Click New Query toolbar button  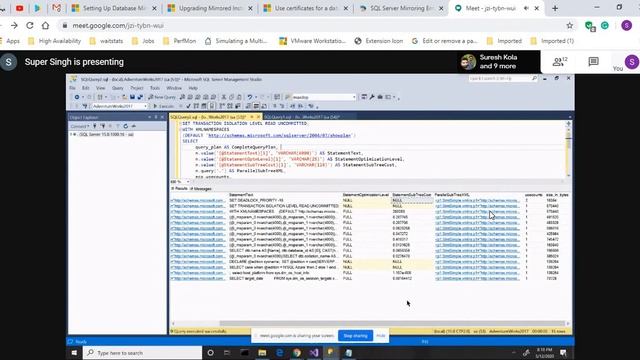pos(162,97)
